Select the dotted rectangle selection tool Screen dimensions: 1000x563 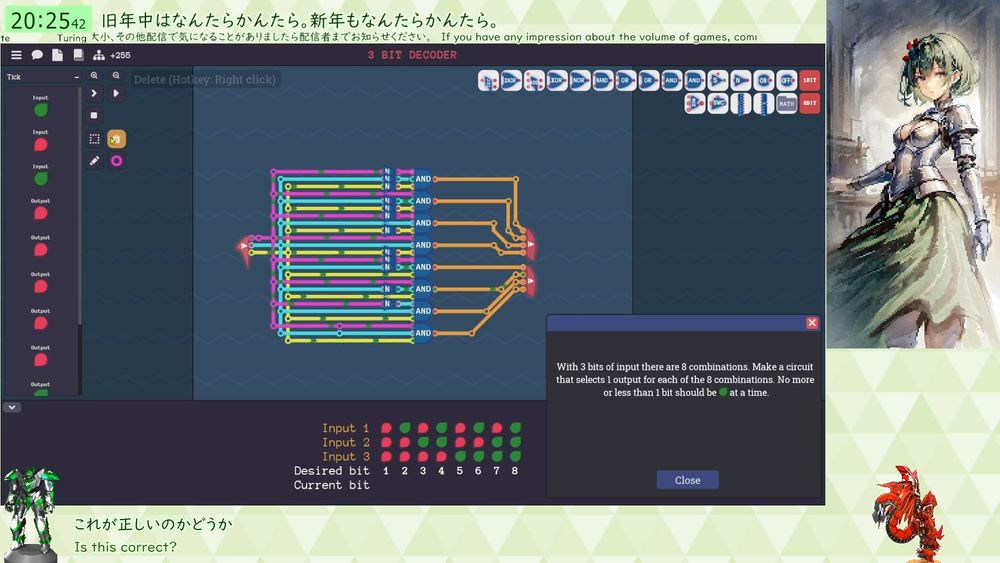click(x=94, y=138)
